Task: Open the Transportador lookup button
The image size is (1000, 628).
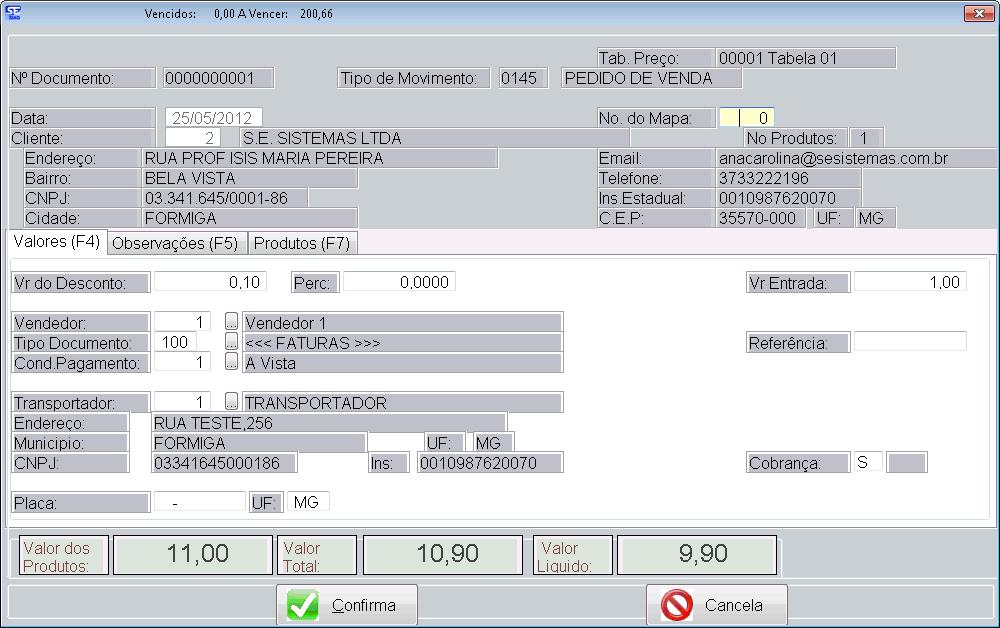Action: 231,402
